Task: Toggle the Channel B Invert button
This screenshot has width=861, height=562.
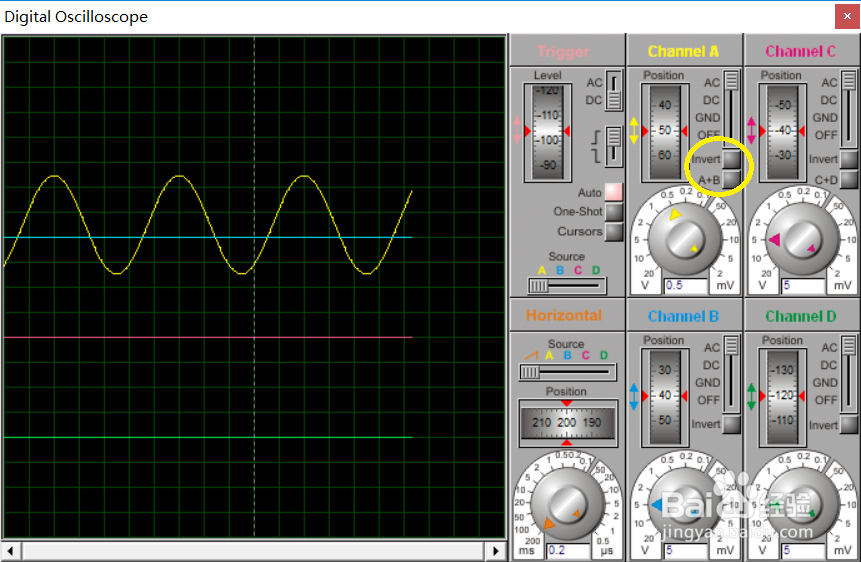Action: (x=731, y=424)
